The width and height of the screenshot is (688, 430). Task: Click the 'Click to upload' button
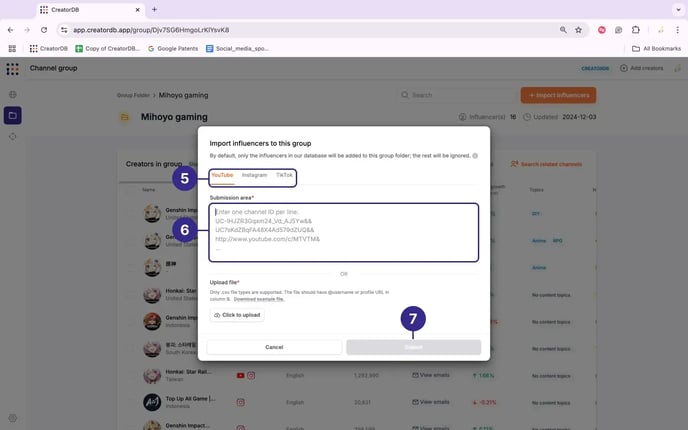click(x=237, y=315)
